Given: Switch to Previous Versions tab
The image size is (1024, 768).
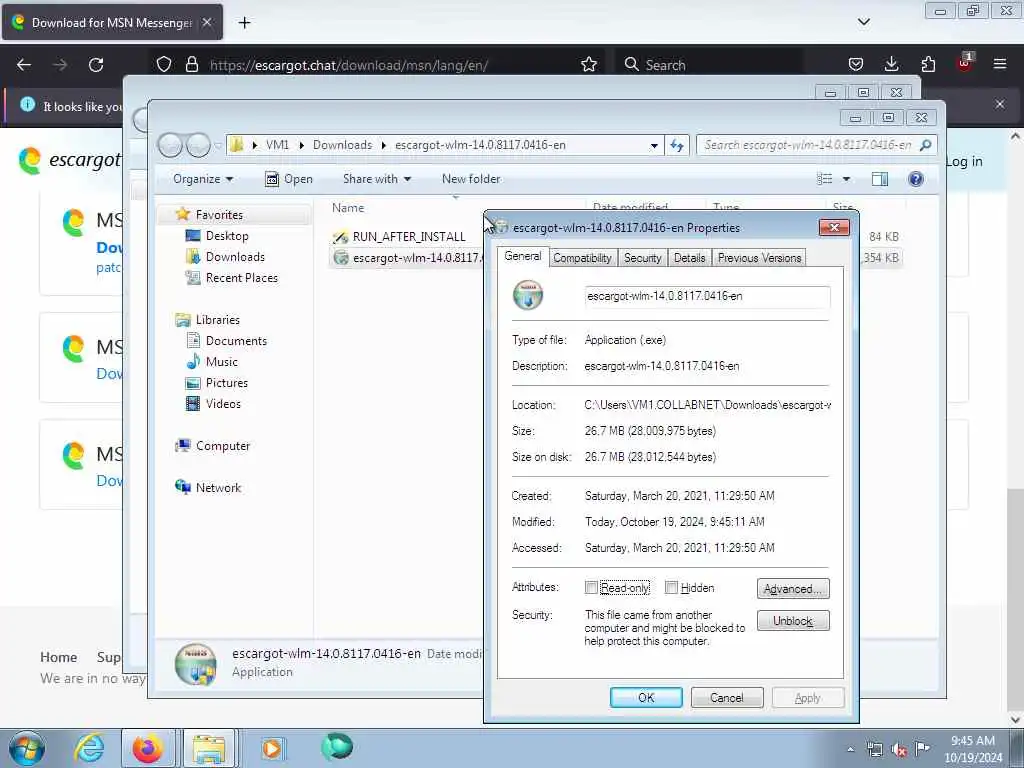Looking at the screenshot, I should point(759,258).
